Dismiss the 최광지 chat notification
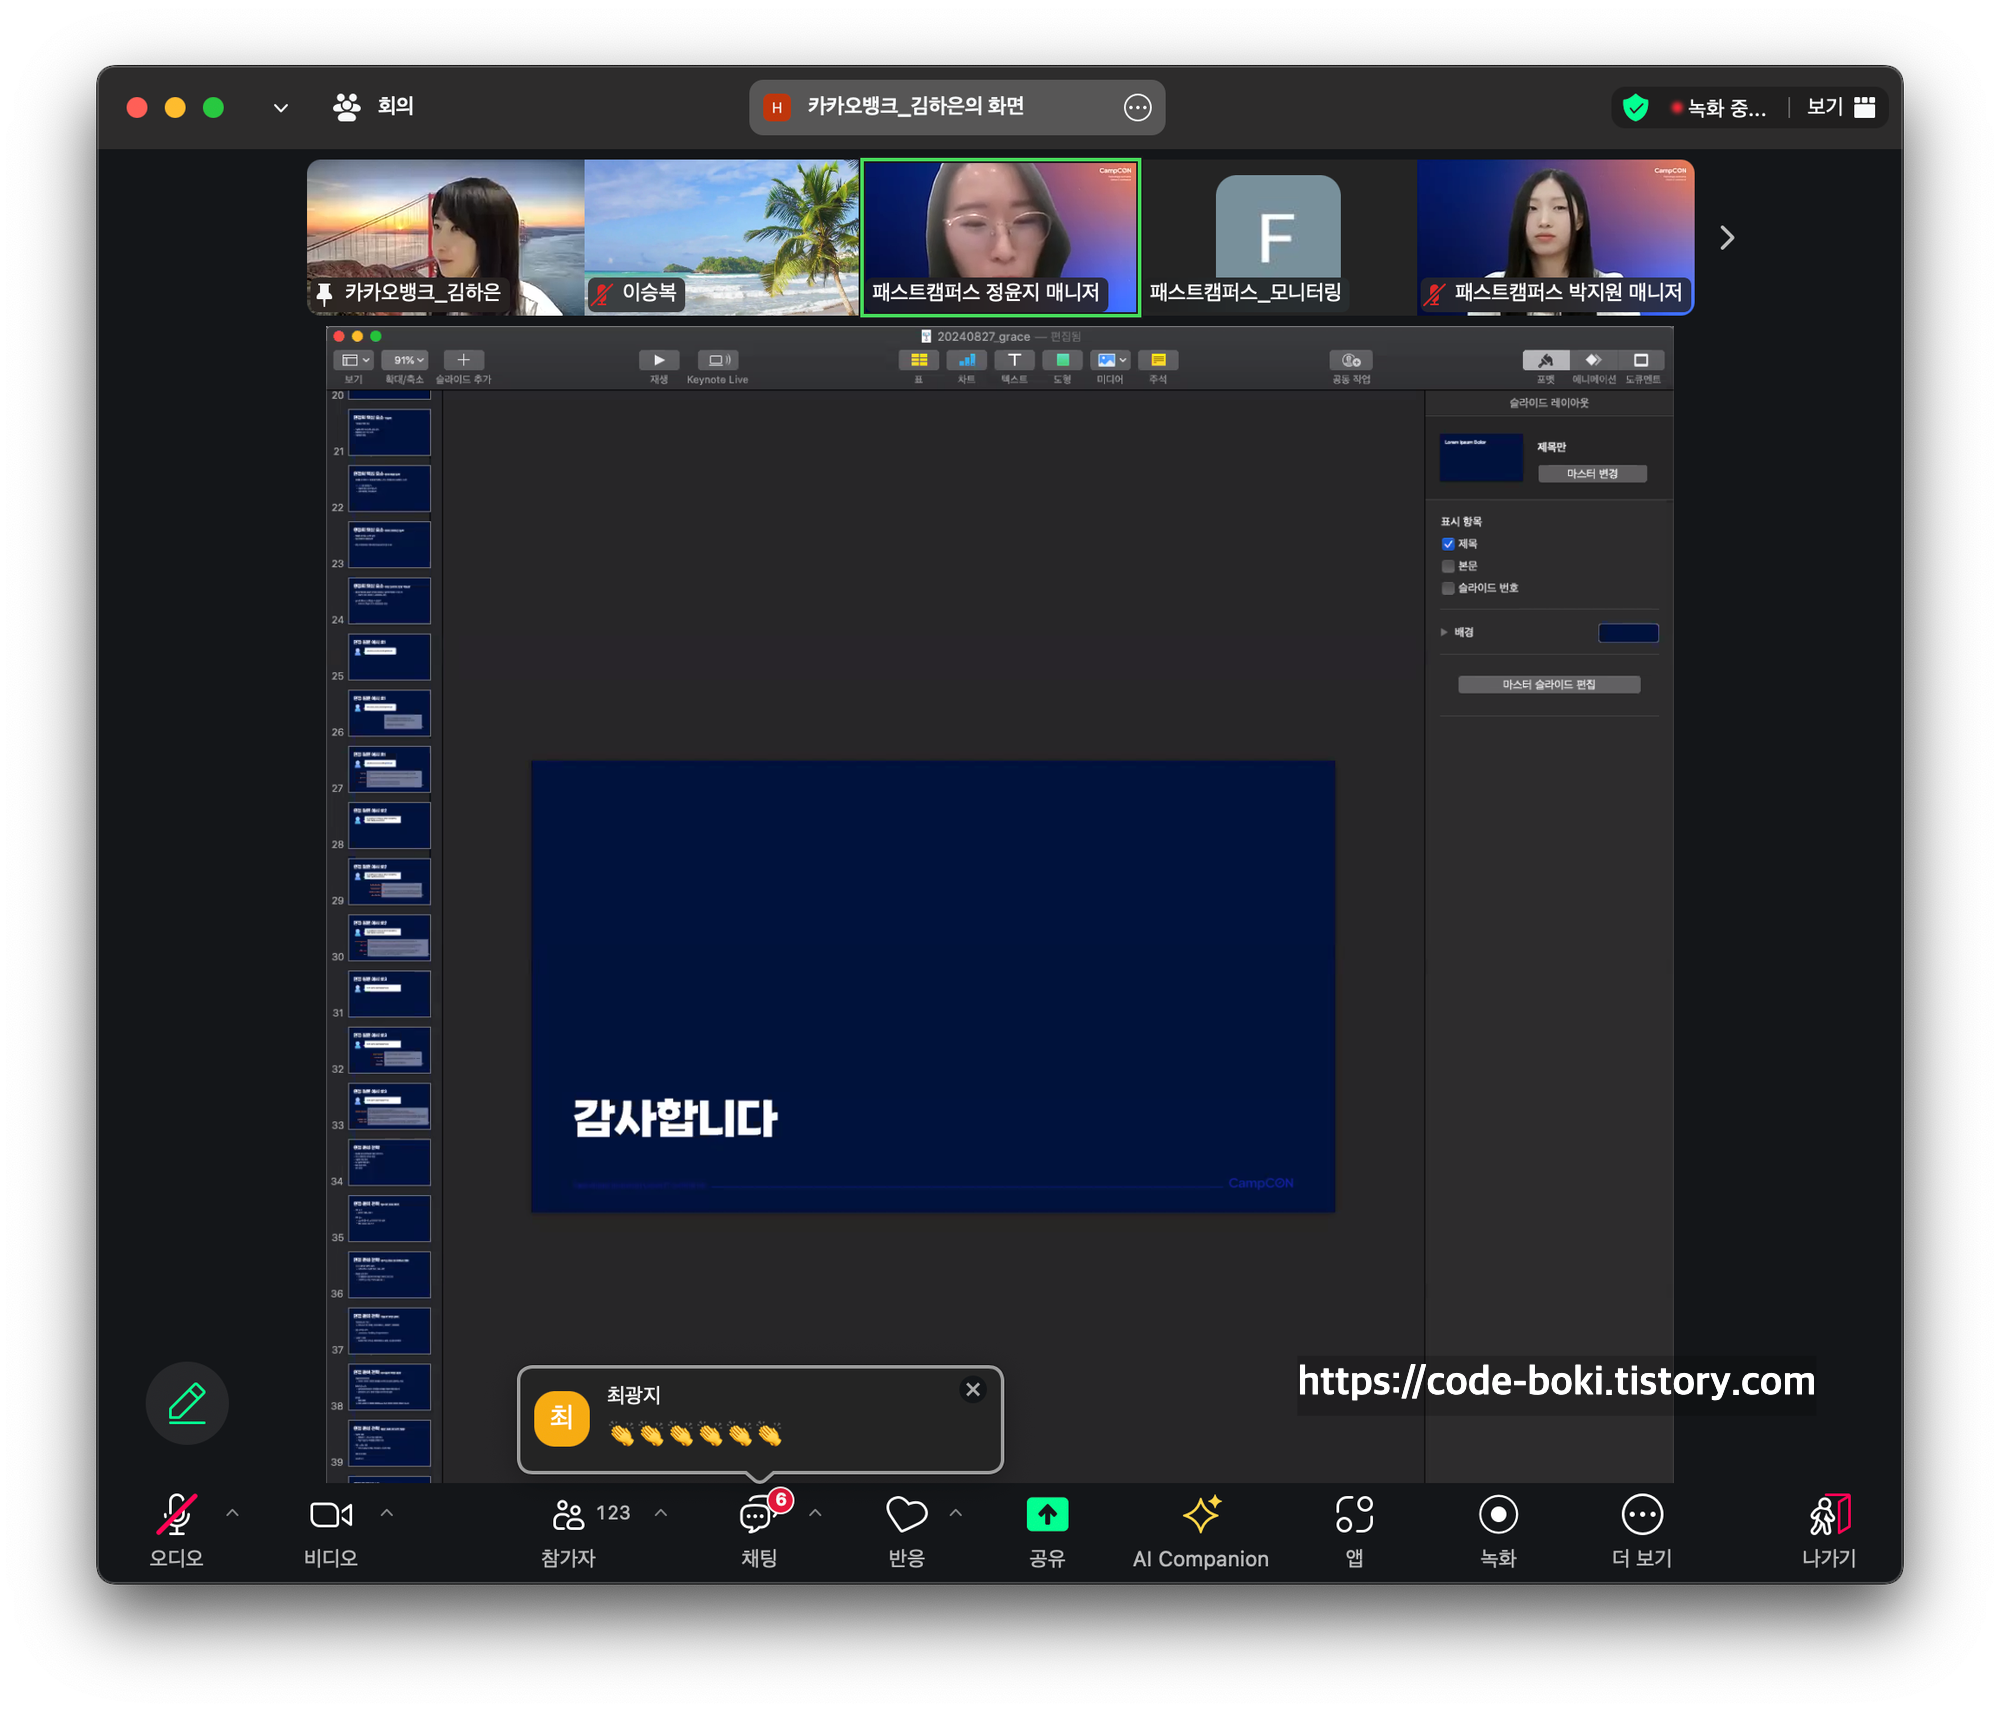Image resolution: width=2000 pixels, height=1712 pixels. pos(972,1389)
